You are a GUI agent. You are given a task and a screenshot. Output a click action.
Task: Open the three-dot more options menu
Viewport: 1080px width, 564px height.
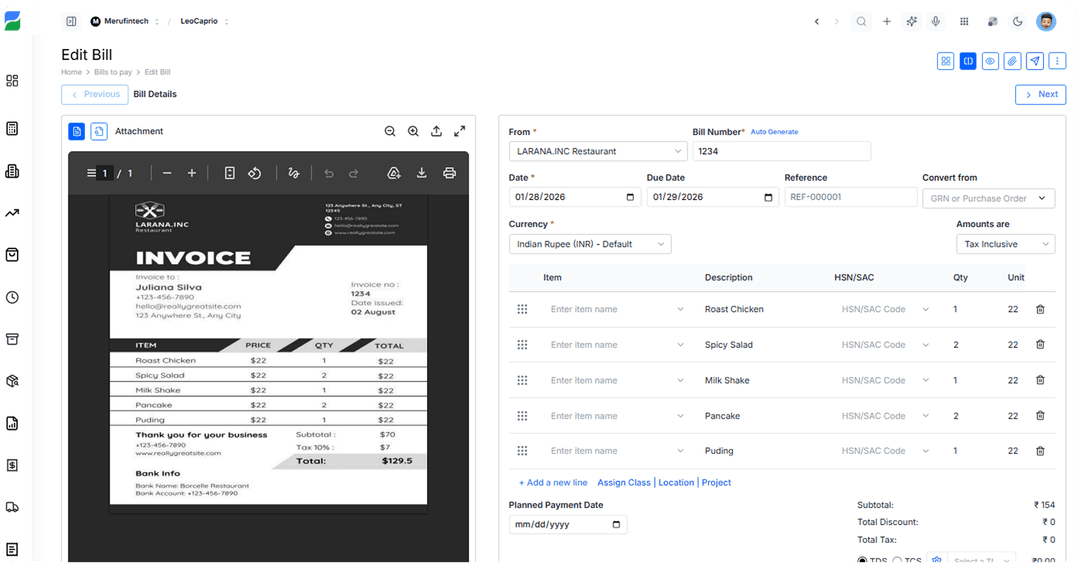pos(1057,61)
